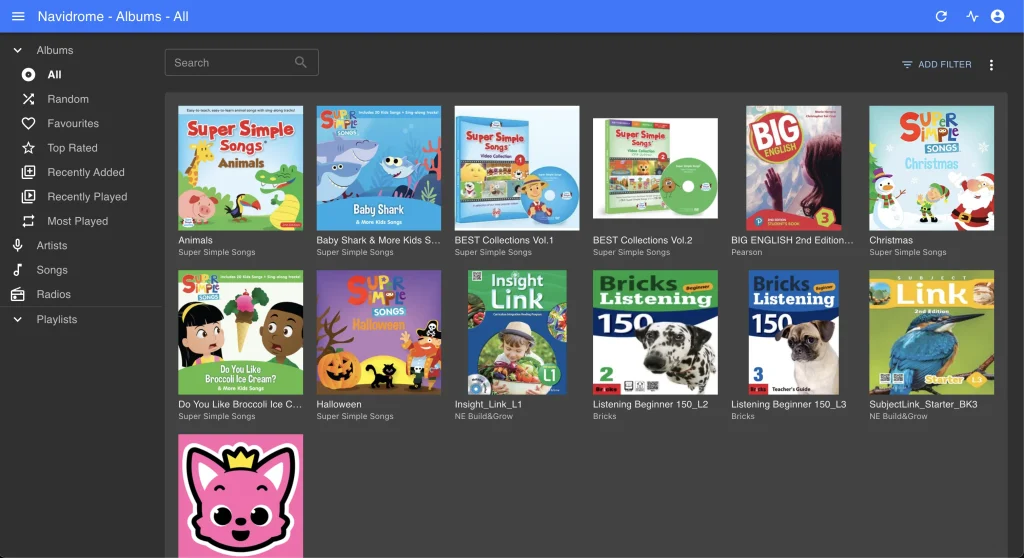Image resolution: width=1024 pixels, height=558 pixels.
Task: Select Random in the sidebar
Action: tap(81, 99)
